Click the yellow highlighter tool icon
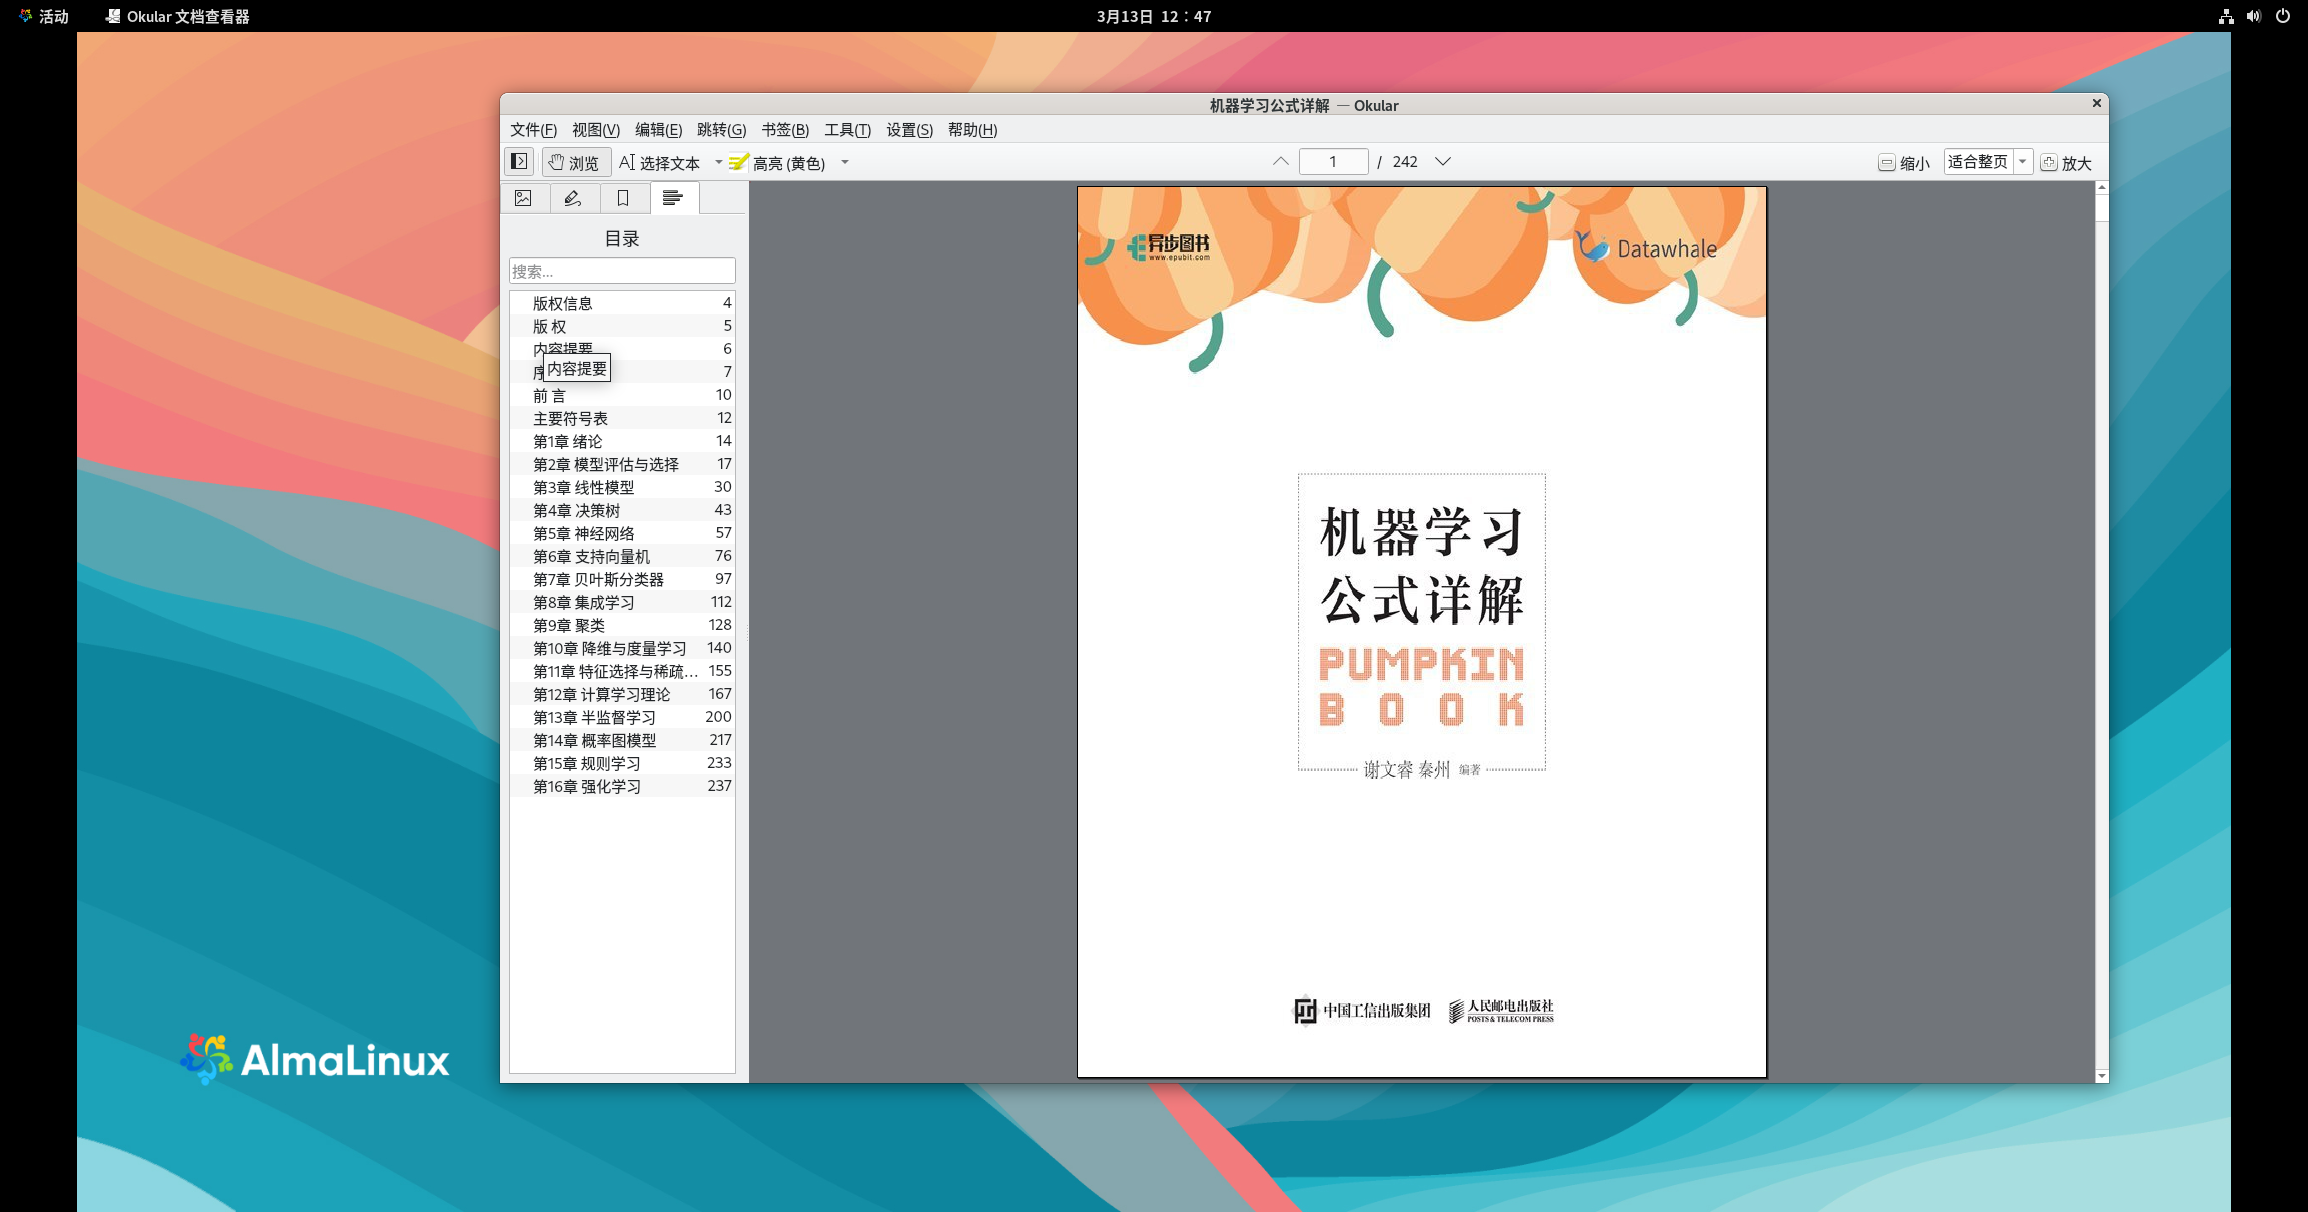This screenshot has height=1212, width=2308. (x=739, y=162)
